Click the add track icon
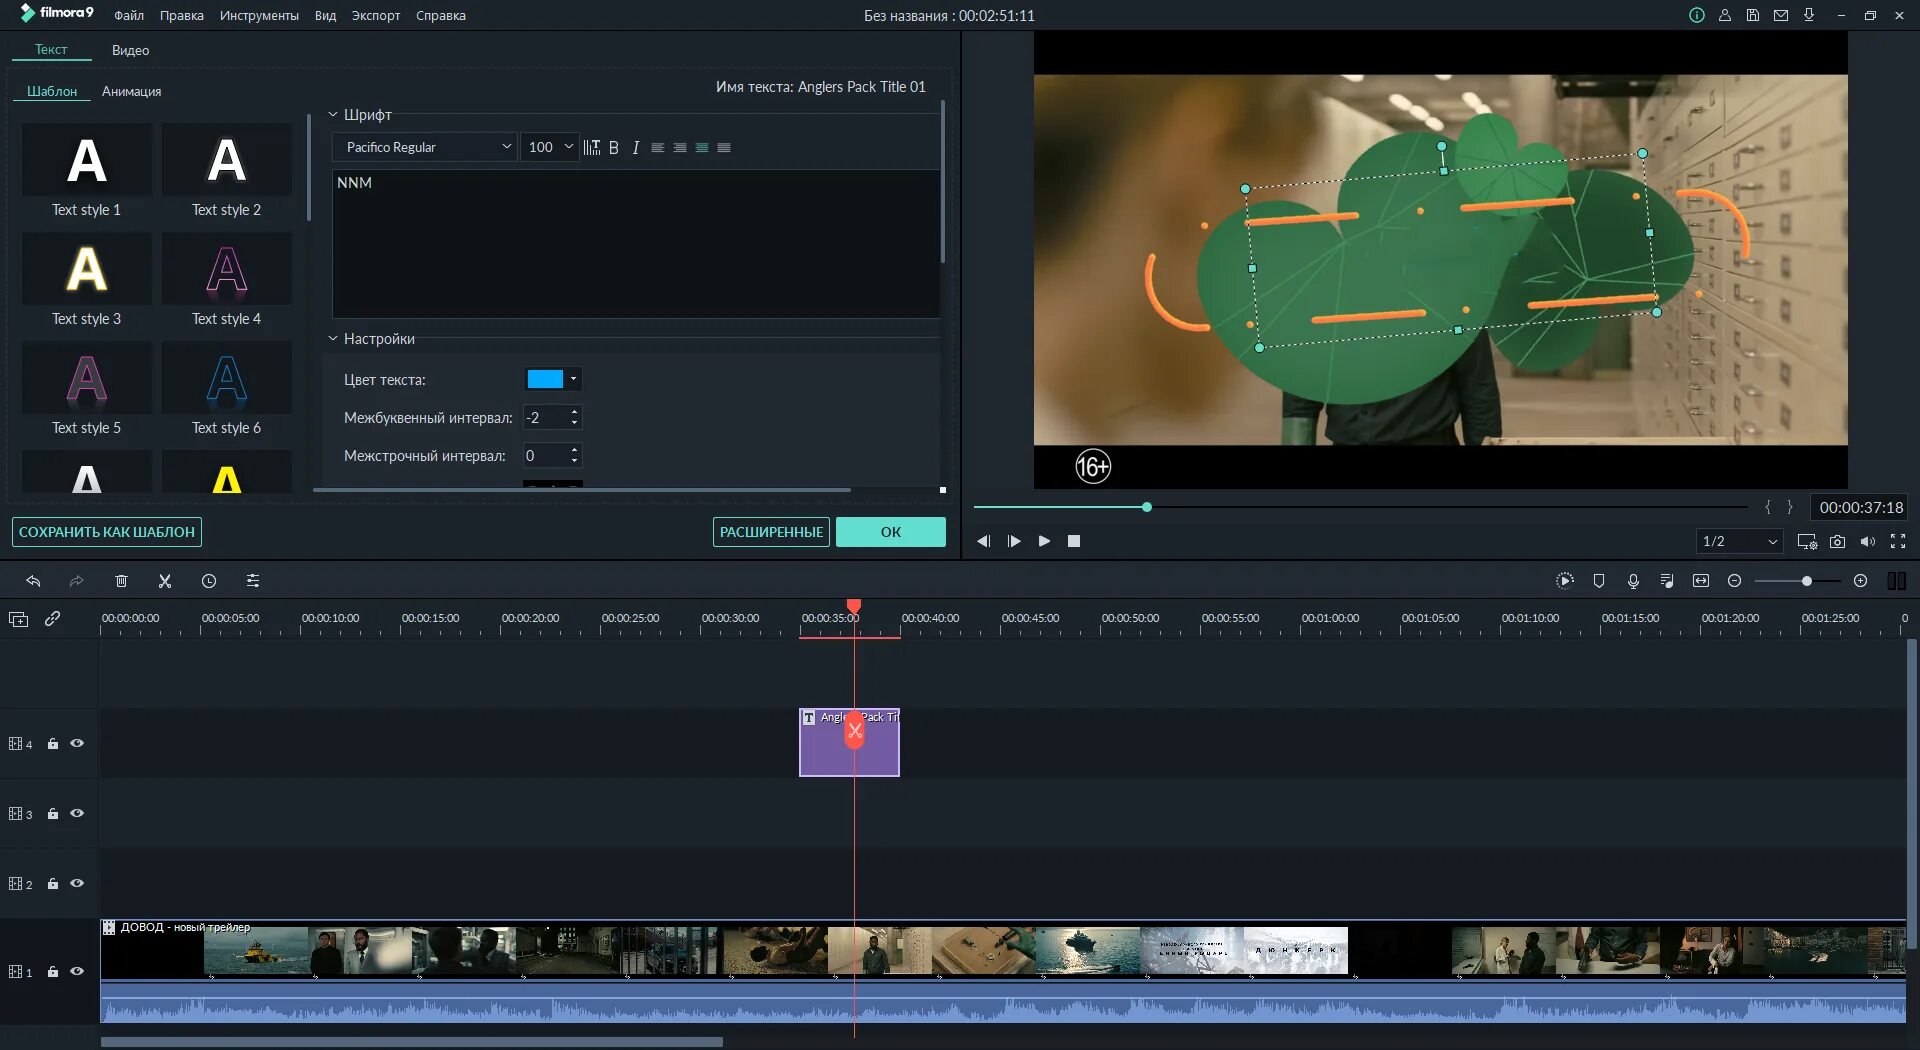The image size is (1920, 1050). (19, 619)
